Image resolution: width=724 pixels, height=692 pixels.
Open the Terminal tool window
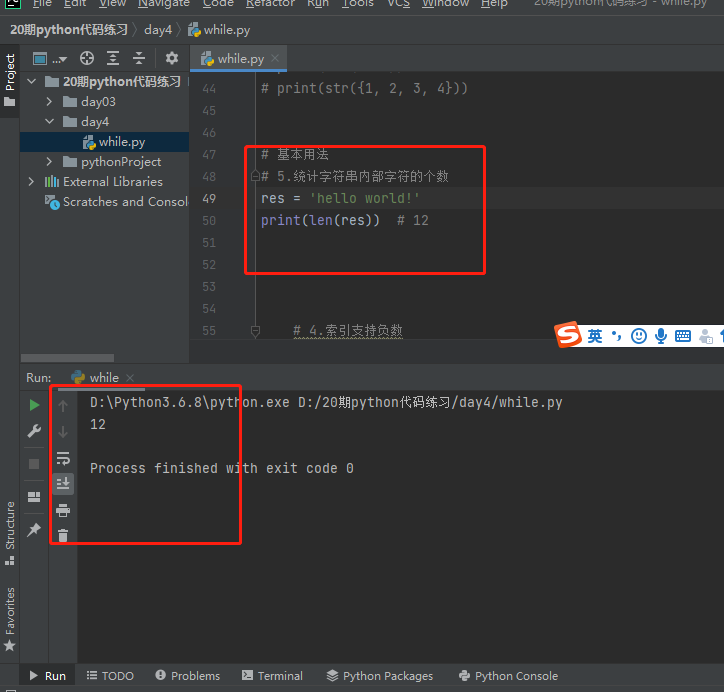coord(272,676)
